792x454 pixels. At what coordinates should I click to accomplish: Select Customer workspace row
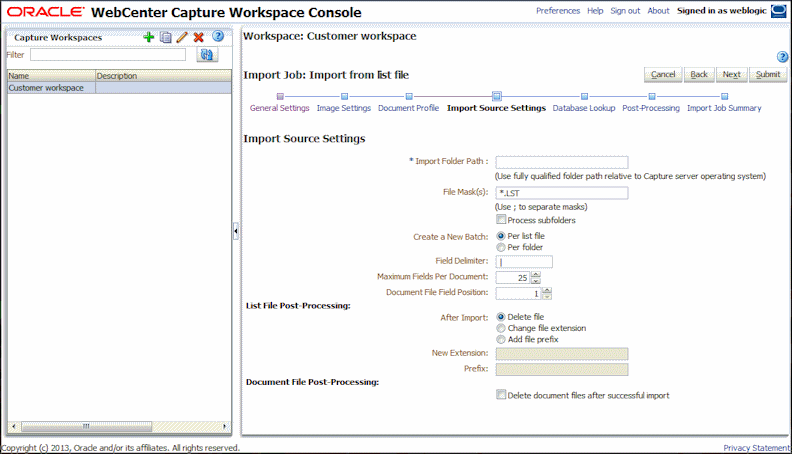click(119, 88)
